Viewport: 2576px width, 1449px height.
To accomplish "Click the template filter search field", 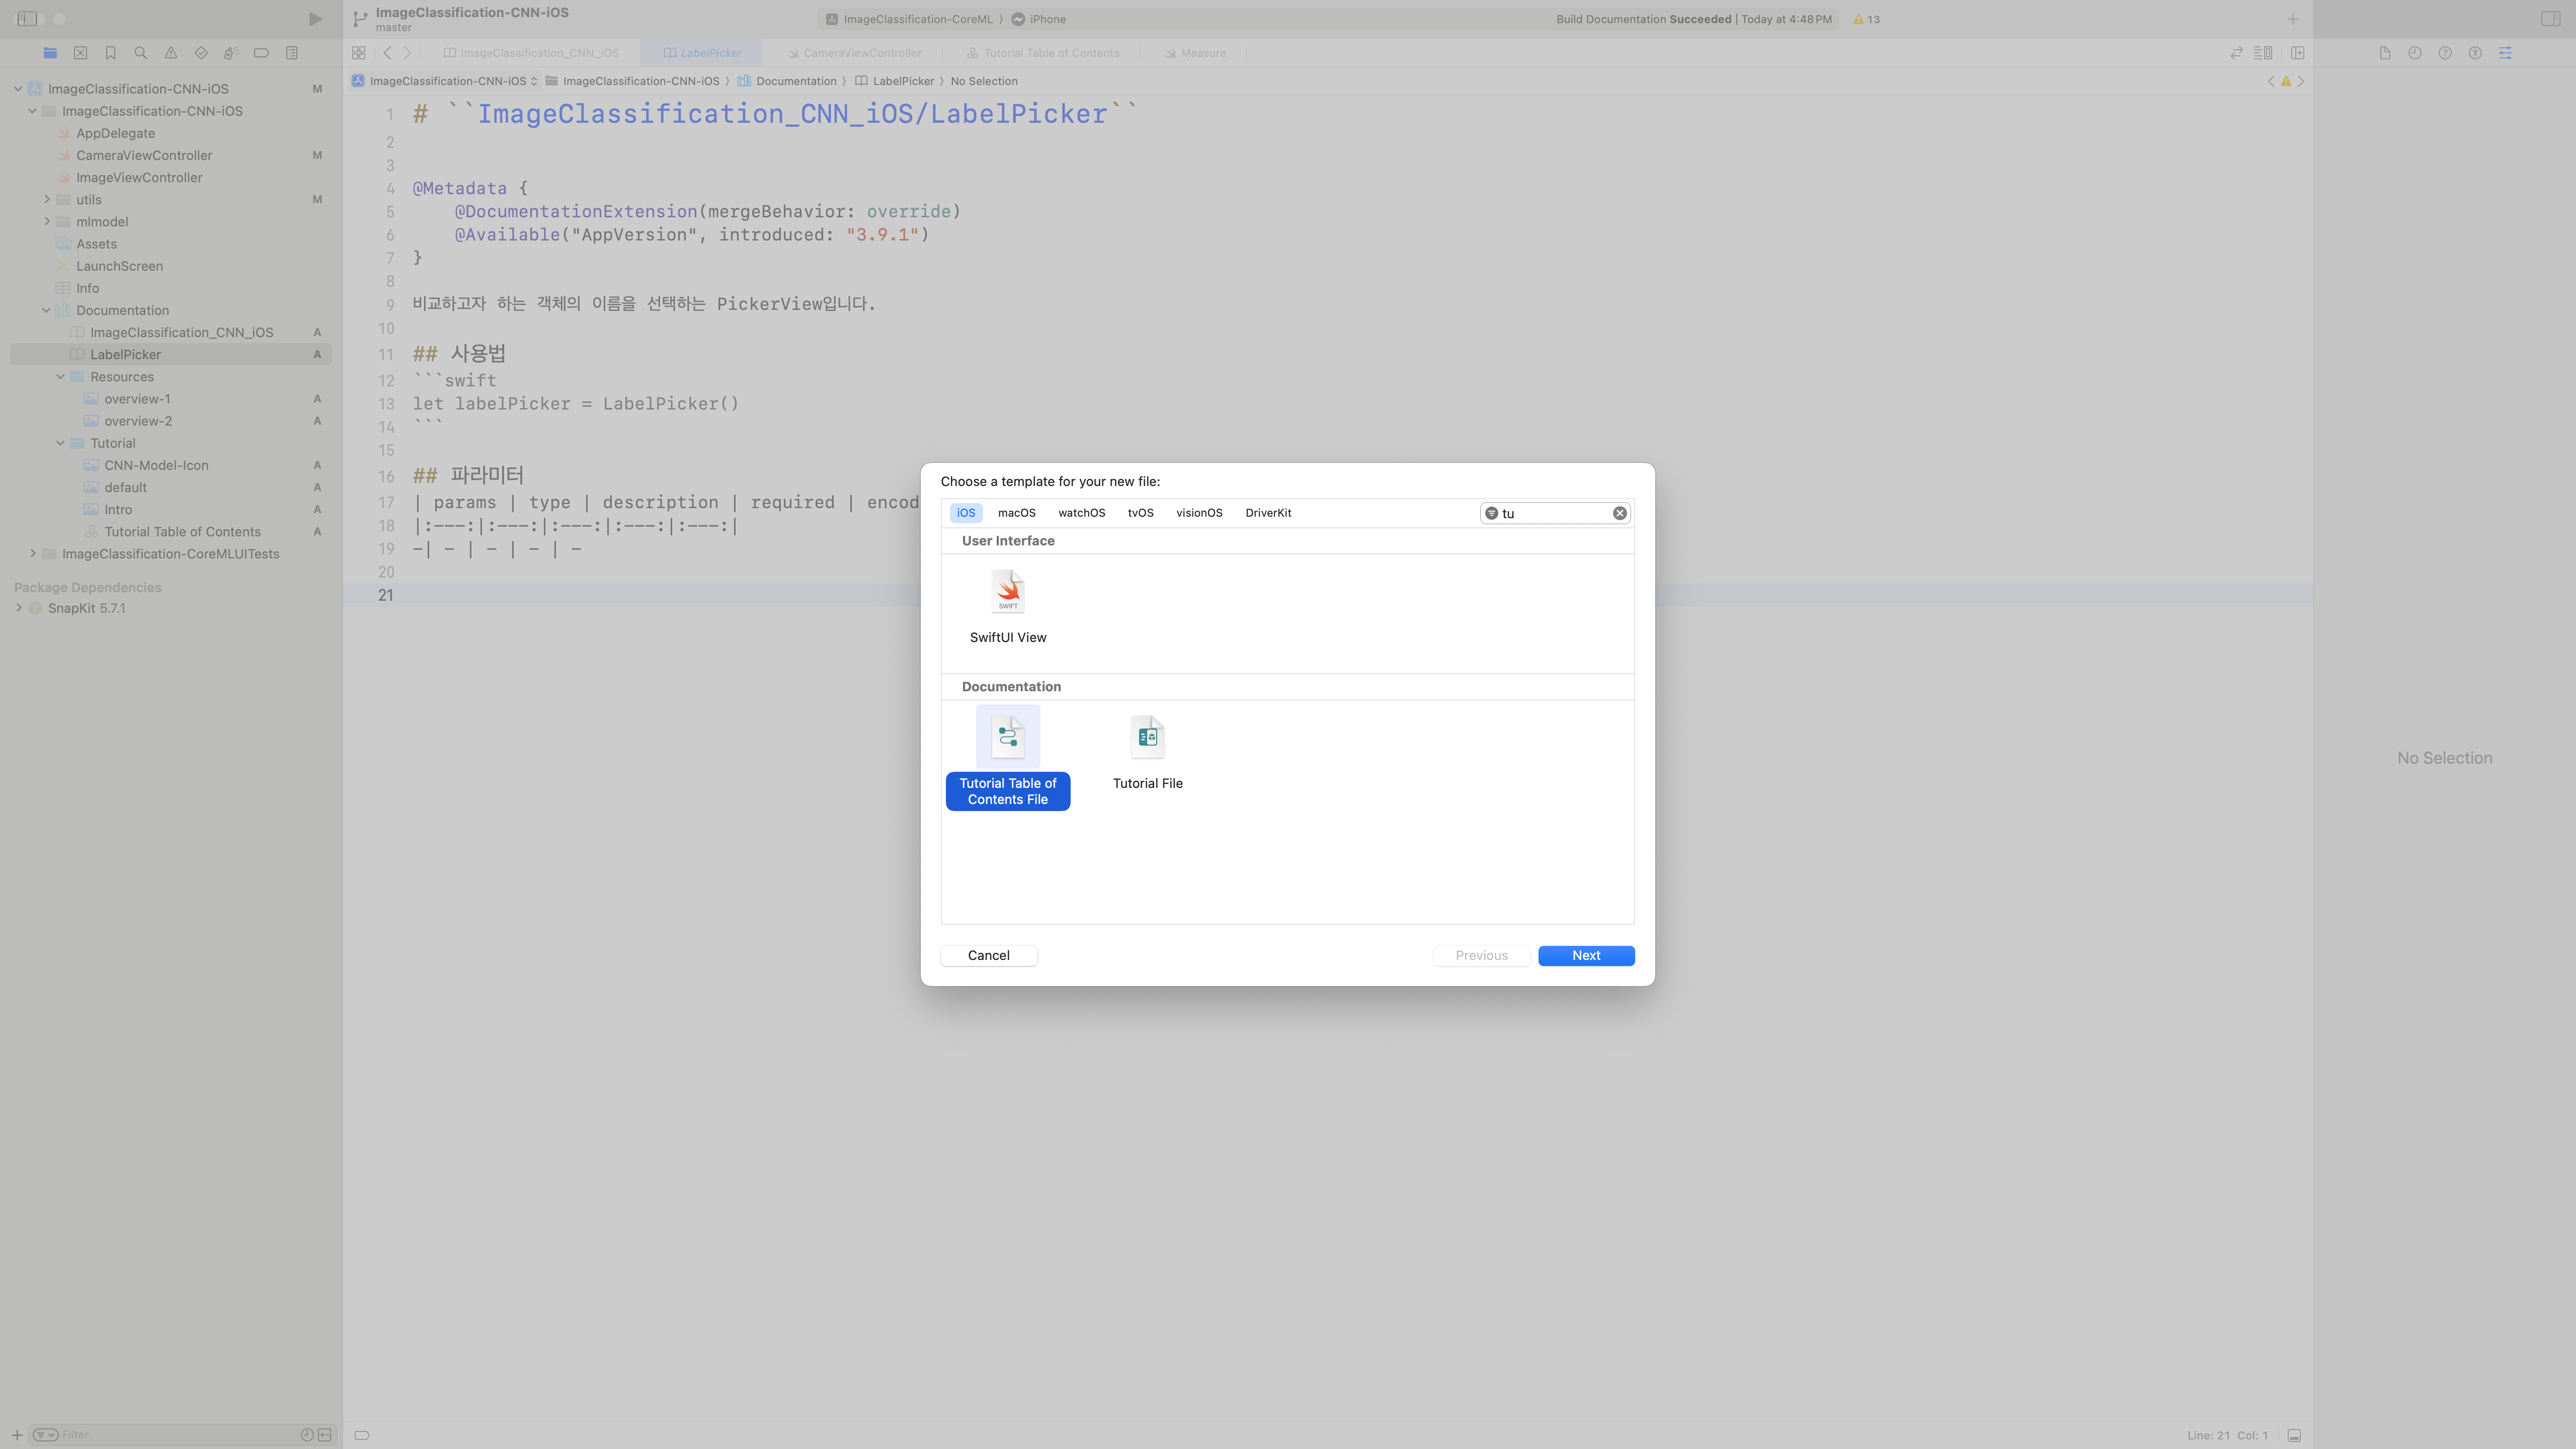I will pyautogui.click(x=1555, y=513).
